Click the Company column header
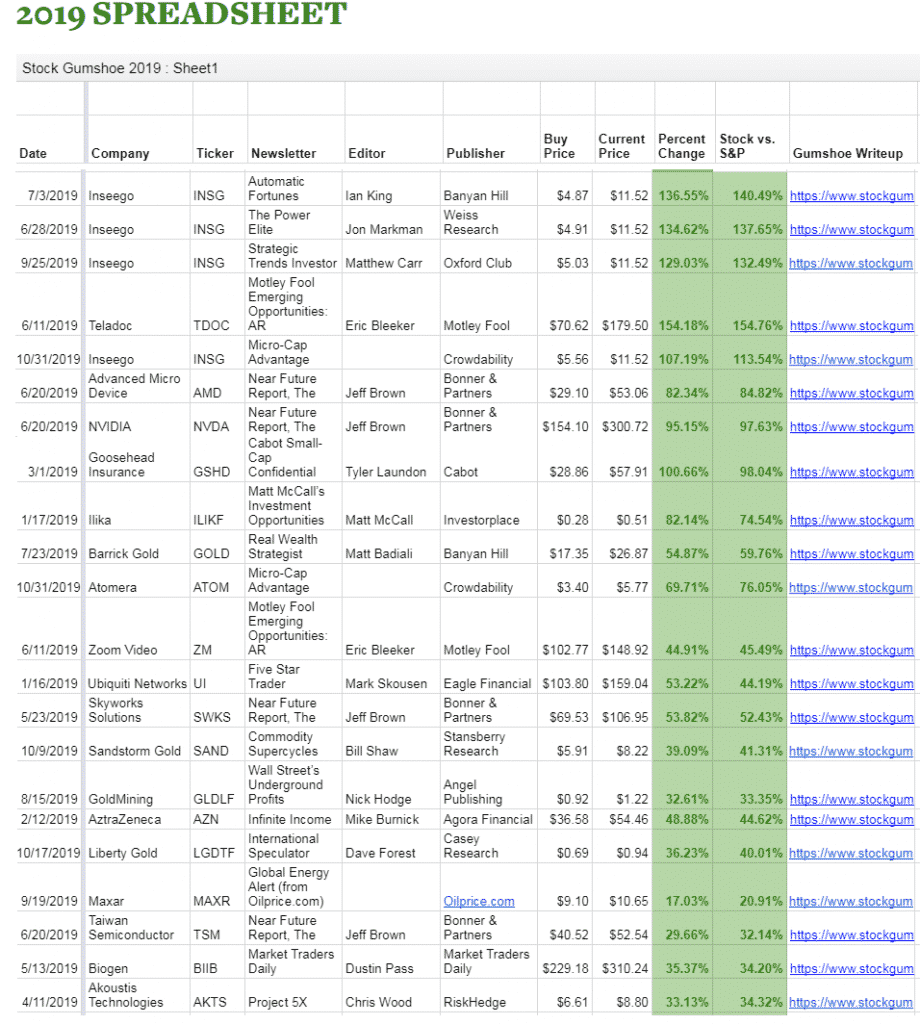Image resolution: width=920 pixels, height=1024 pixels. coord(120,153)
